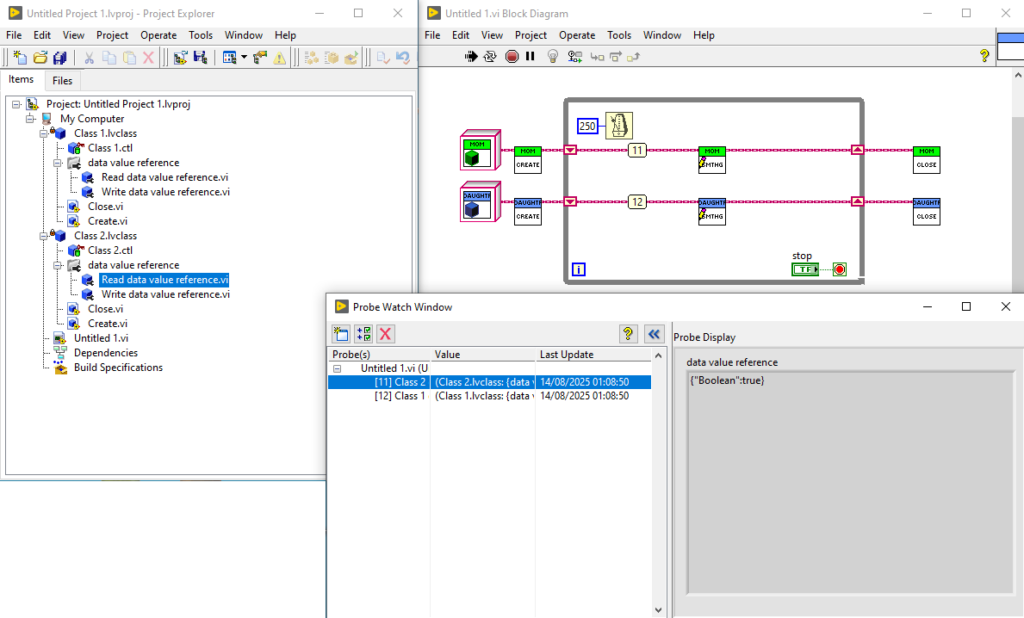This screenshot has width=1024, height=618.
Task: Select Untitled 1.vi in project tree
Action: click(101, 338)
